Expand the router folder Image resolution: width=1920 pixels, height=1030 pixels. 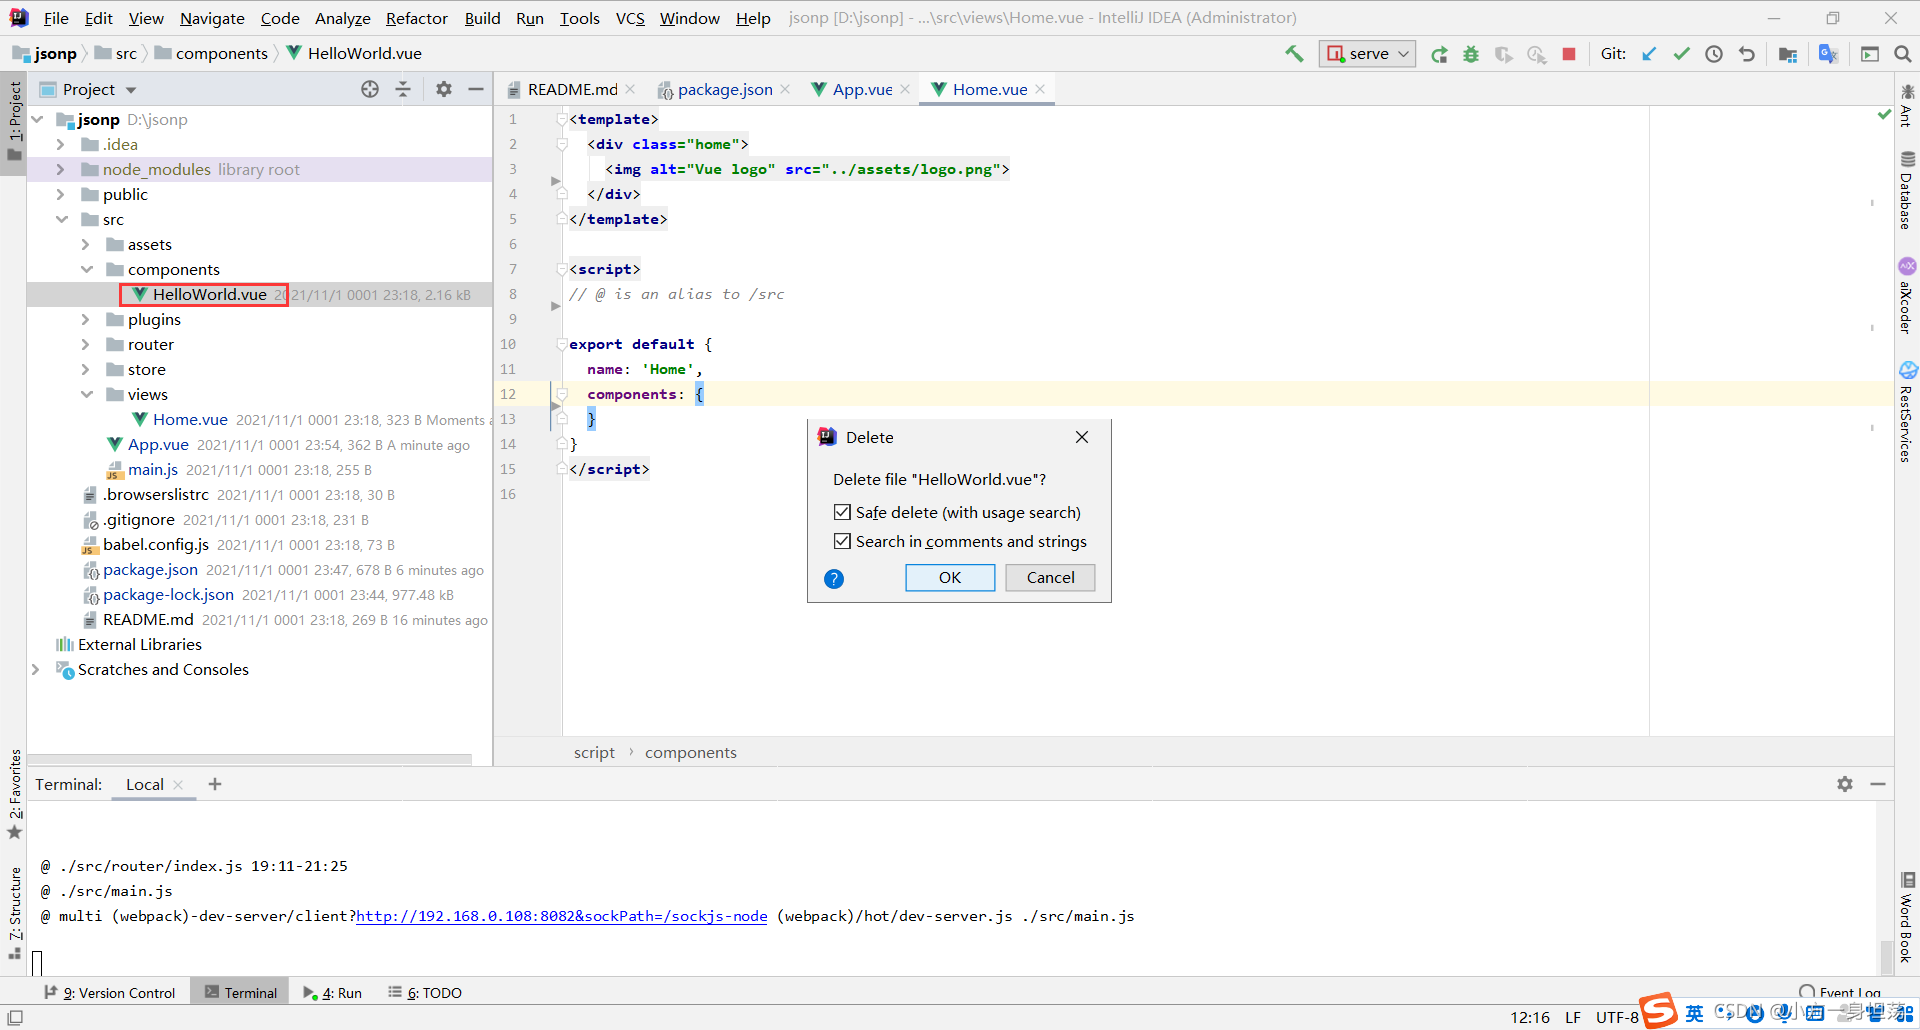click(x=86, y=344)
